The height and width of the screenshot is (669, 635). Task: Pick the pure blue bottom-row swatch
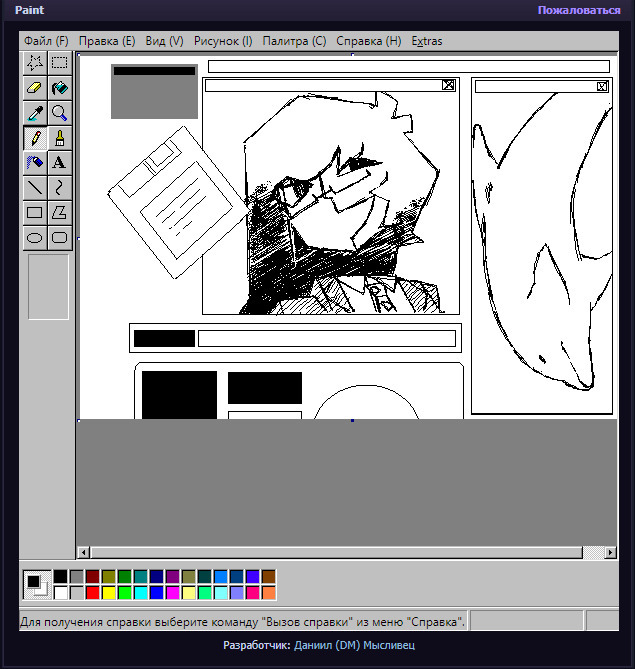tap(157, 593)
